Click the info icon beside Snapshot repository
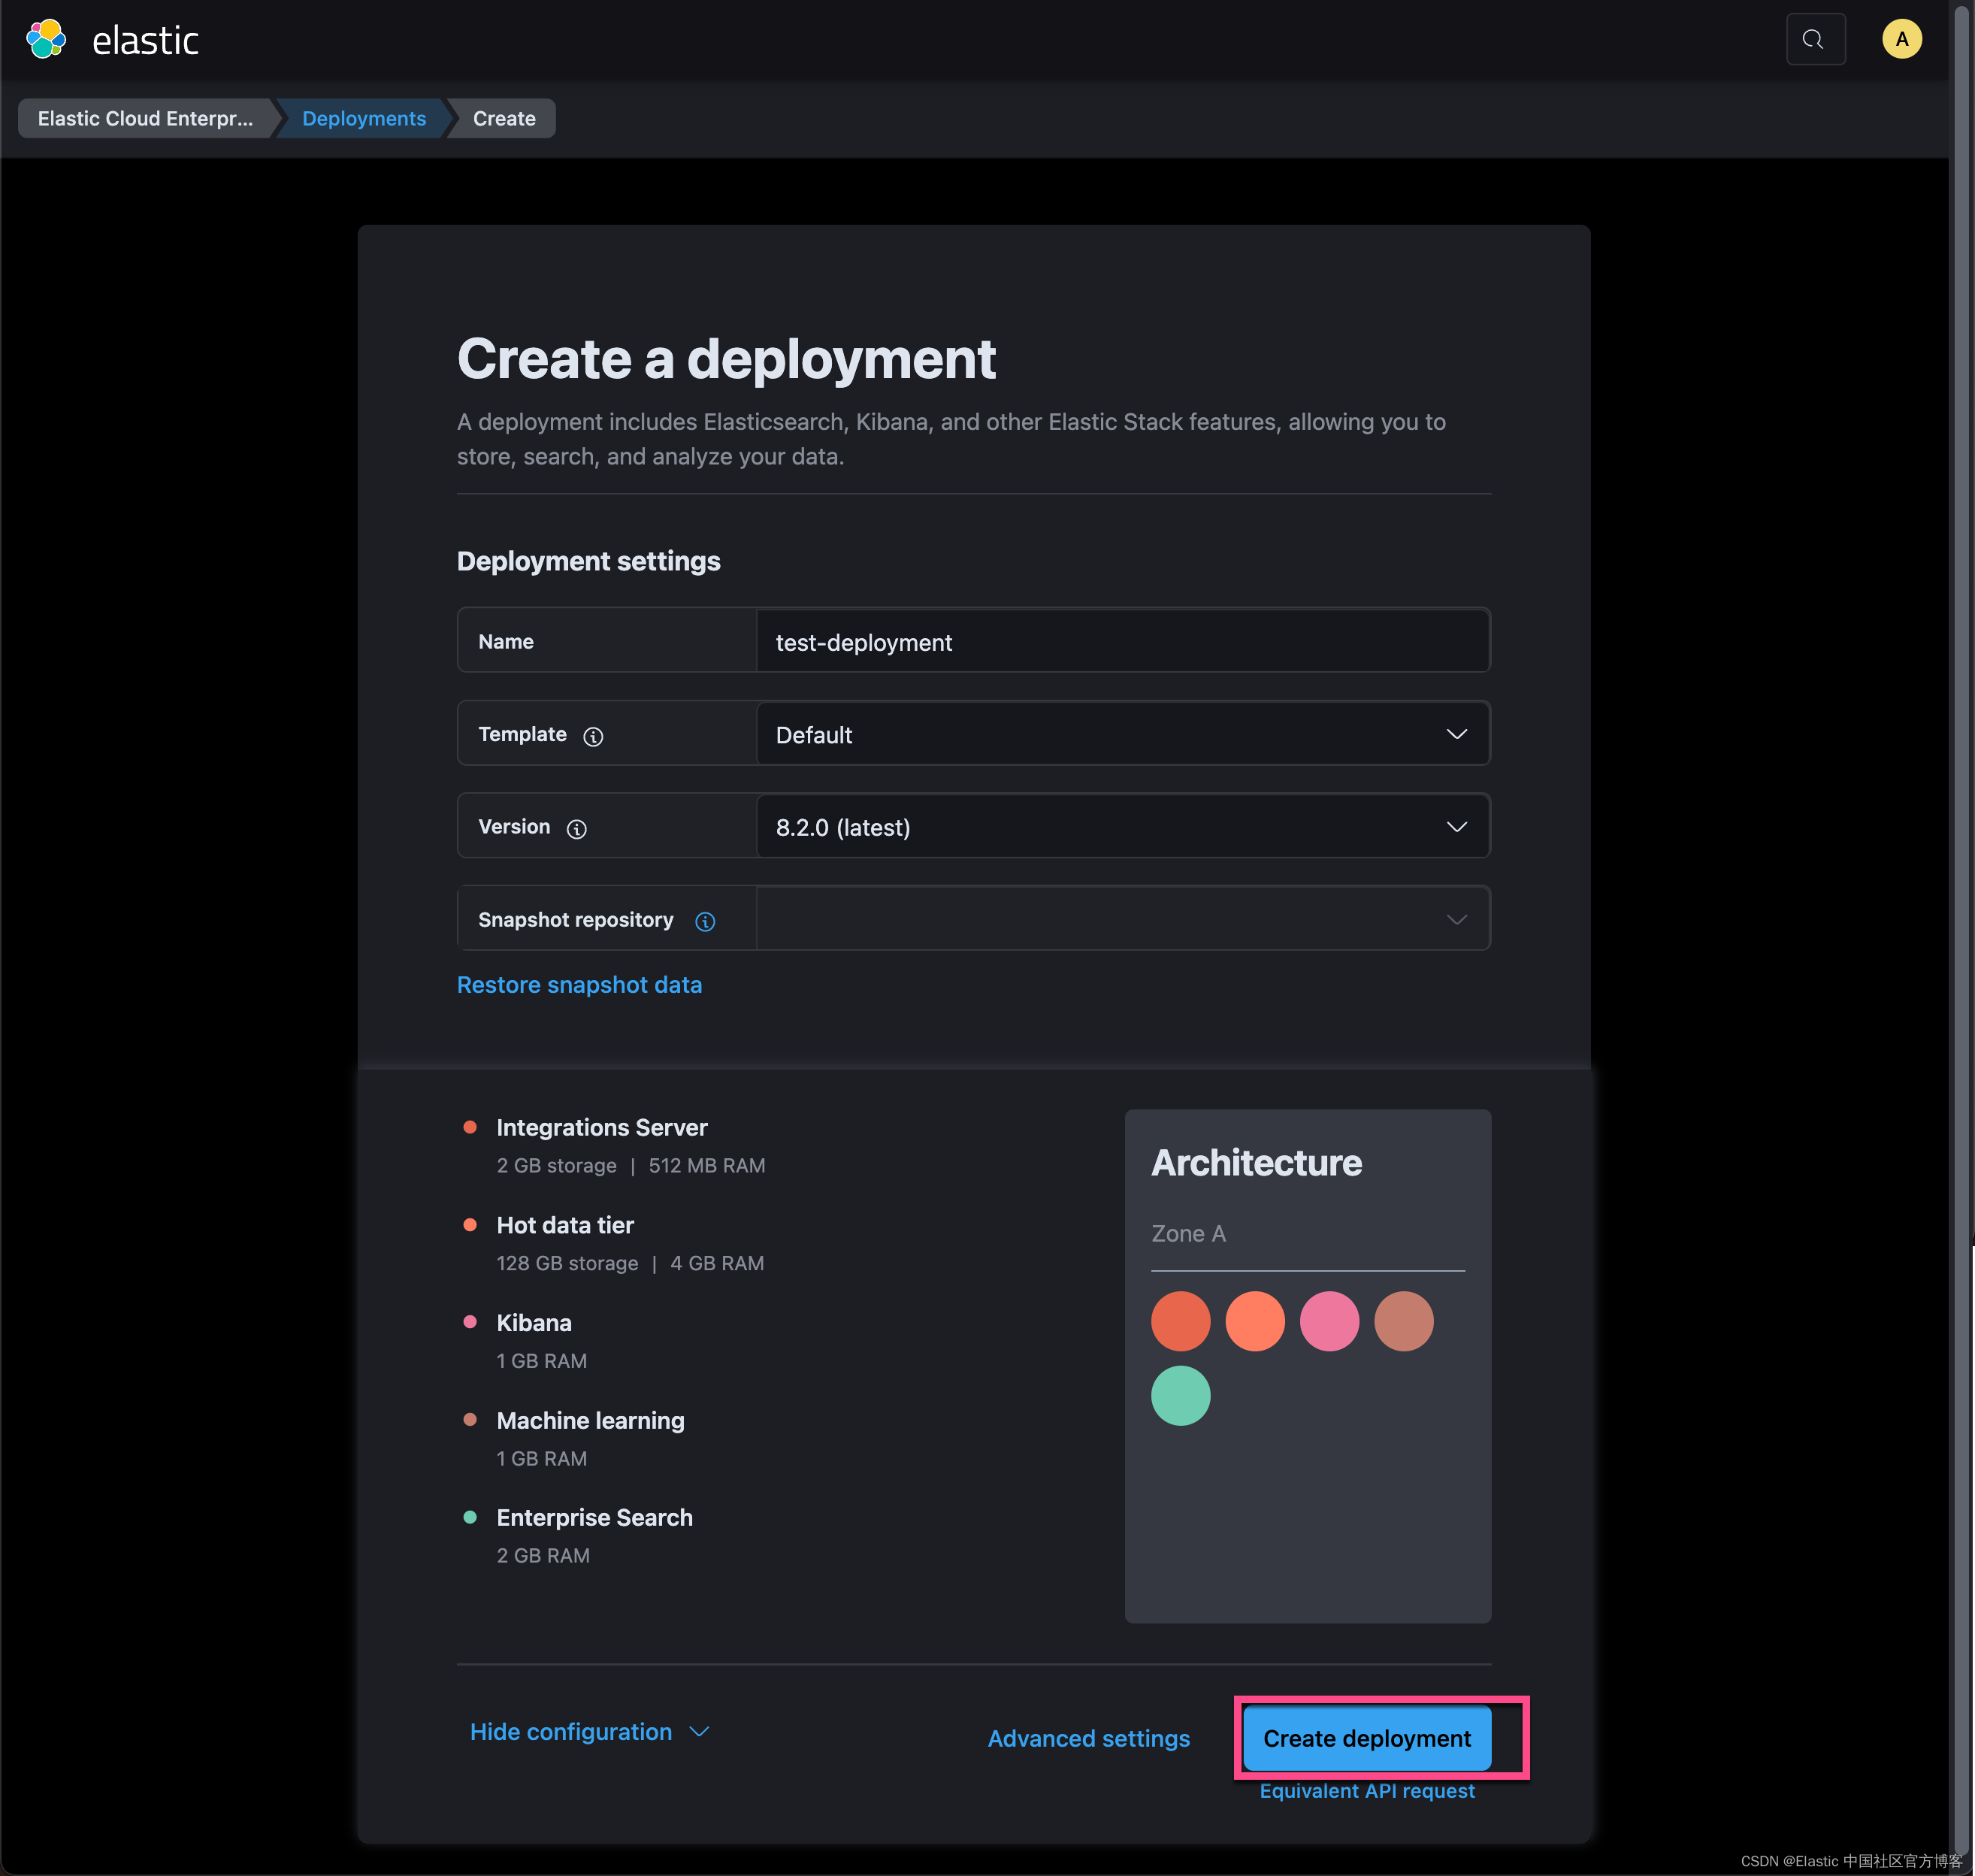The height and width of the screenshot is (1876, 1975). 704,921
